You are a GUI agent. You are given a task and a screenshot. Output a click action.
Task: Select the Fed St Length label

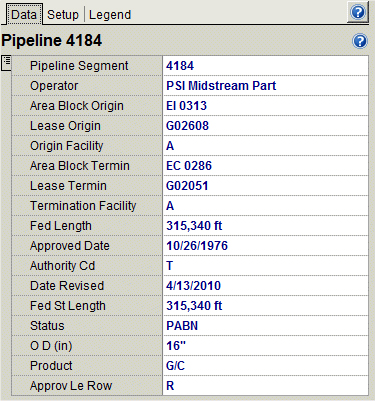coord(68,306)
